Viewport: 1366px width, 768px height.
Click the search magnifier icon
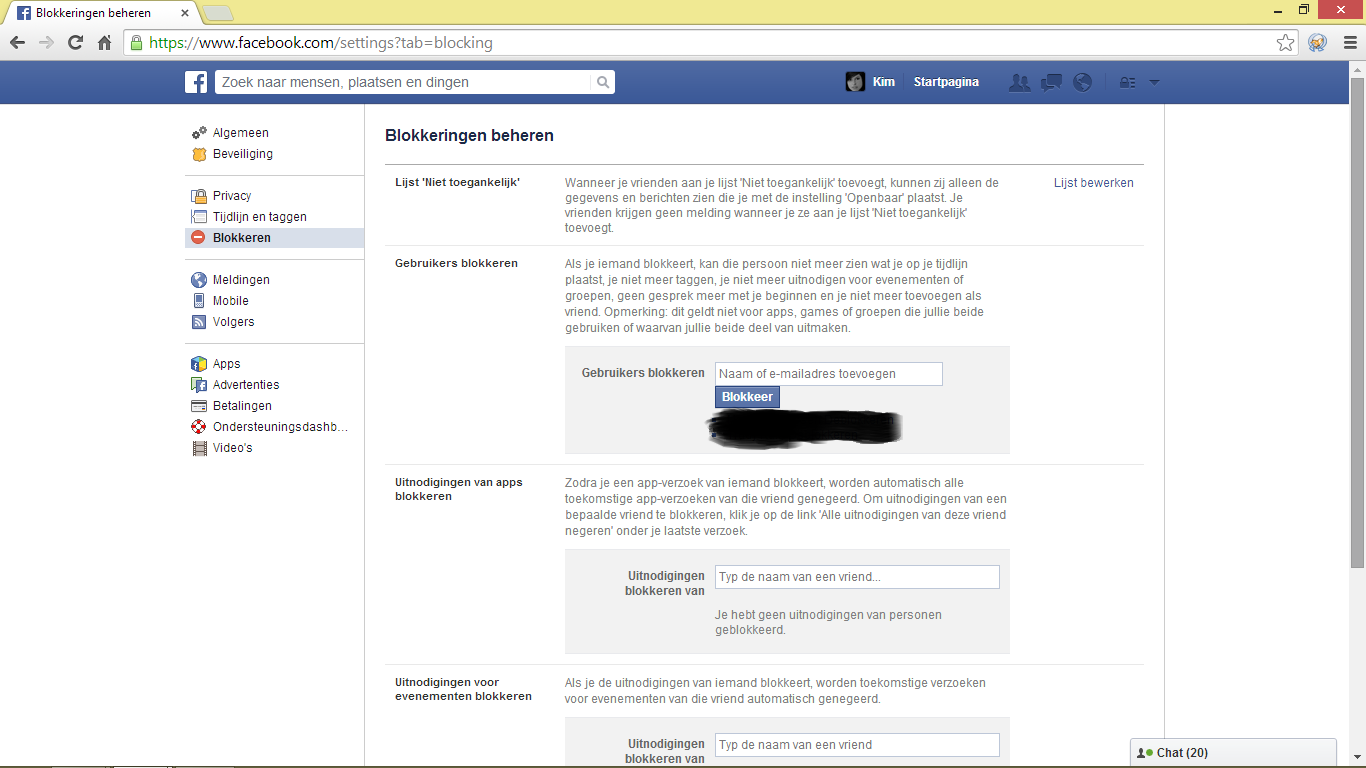602,82
